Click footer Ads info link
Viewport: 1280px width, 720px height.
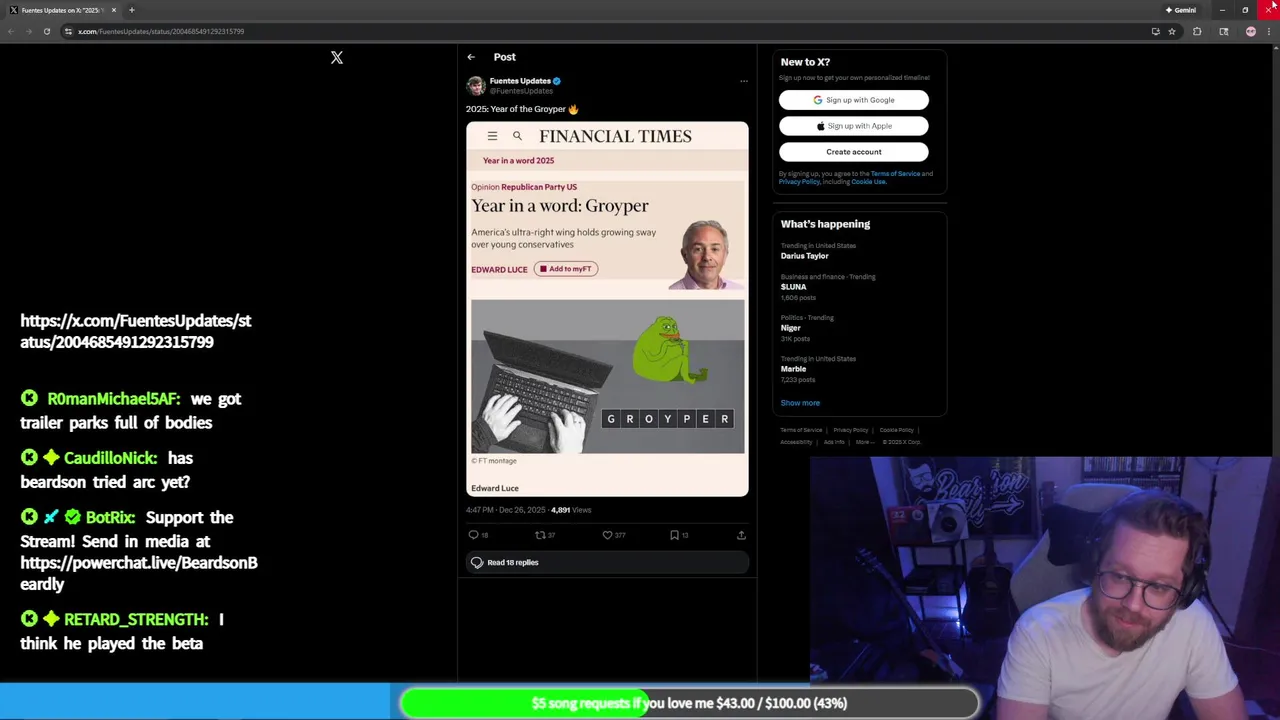[834, 442]
